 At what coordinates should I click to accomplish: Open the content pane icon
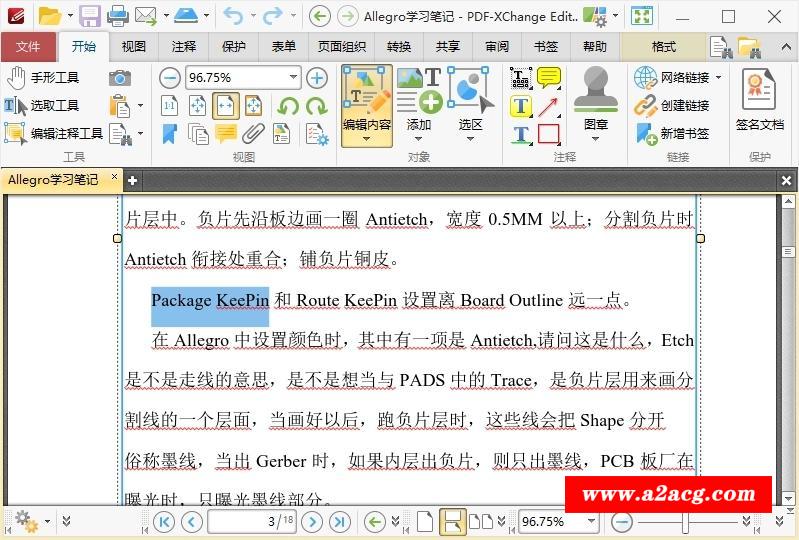click(x=281, y=134)
